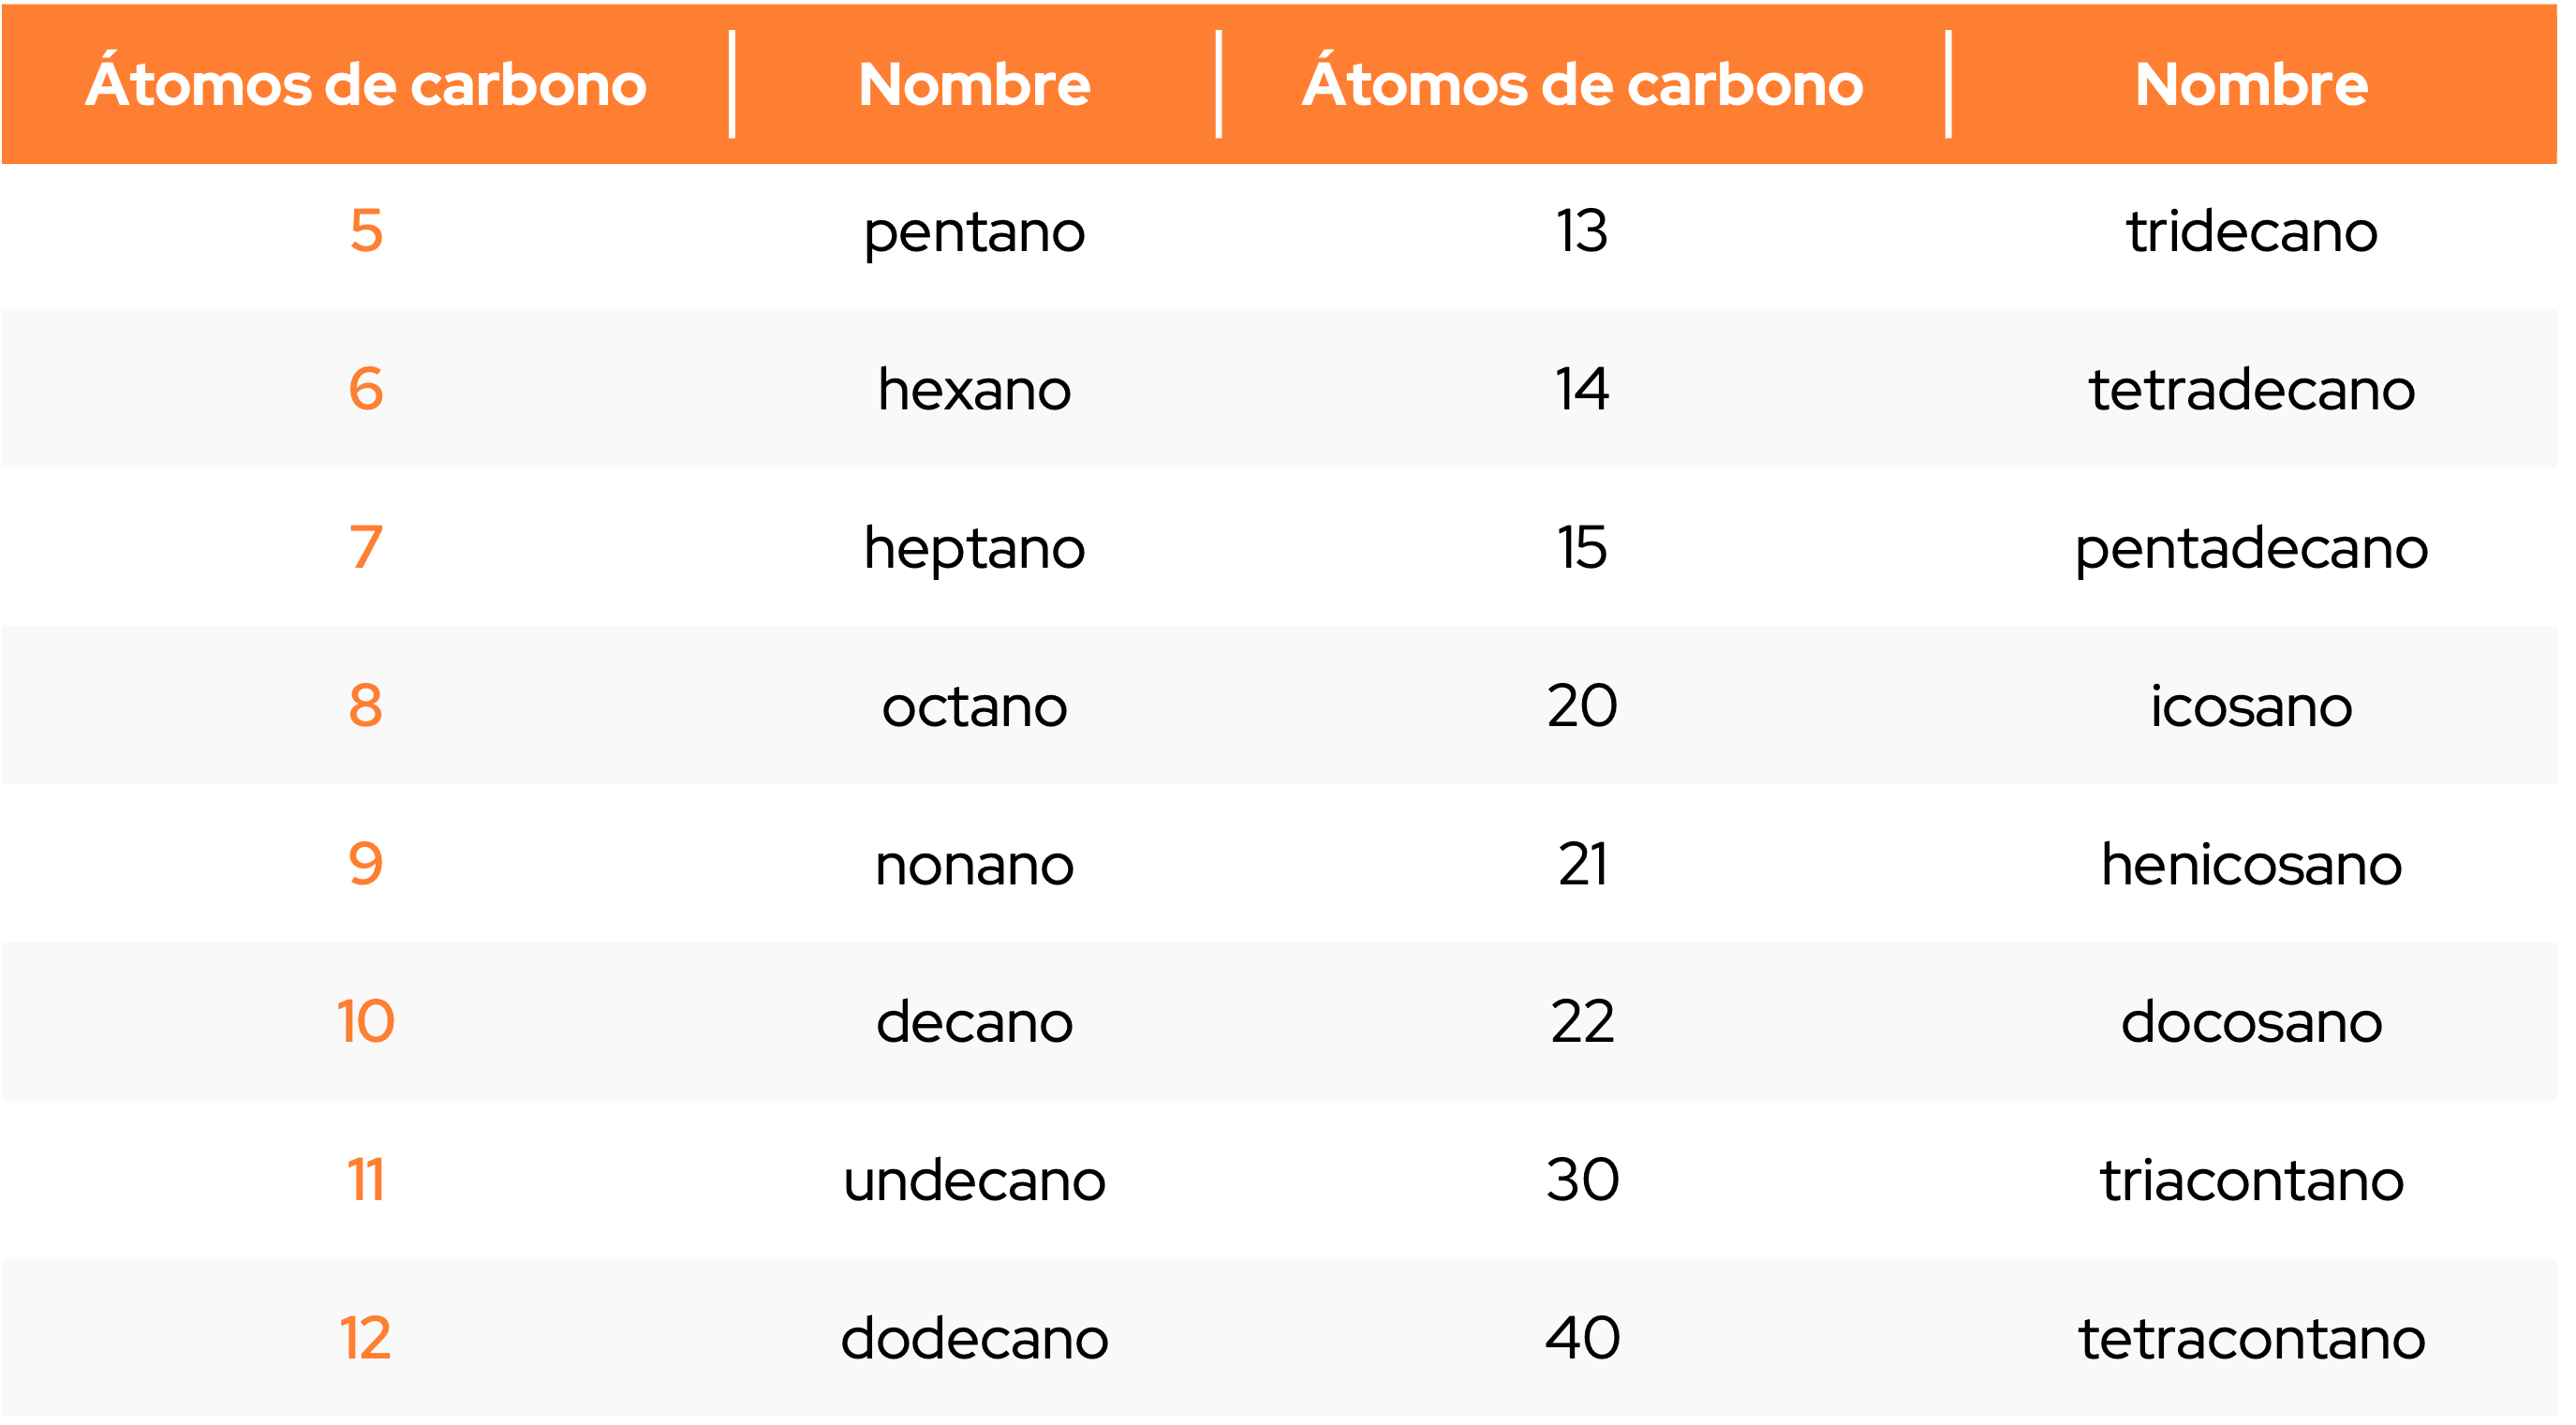Screen dimensions: 2576x1425
Task: Click the first 'Átomos de carbono' header
Action: [368, 84]
